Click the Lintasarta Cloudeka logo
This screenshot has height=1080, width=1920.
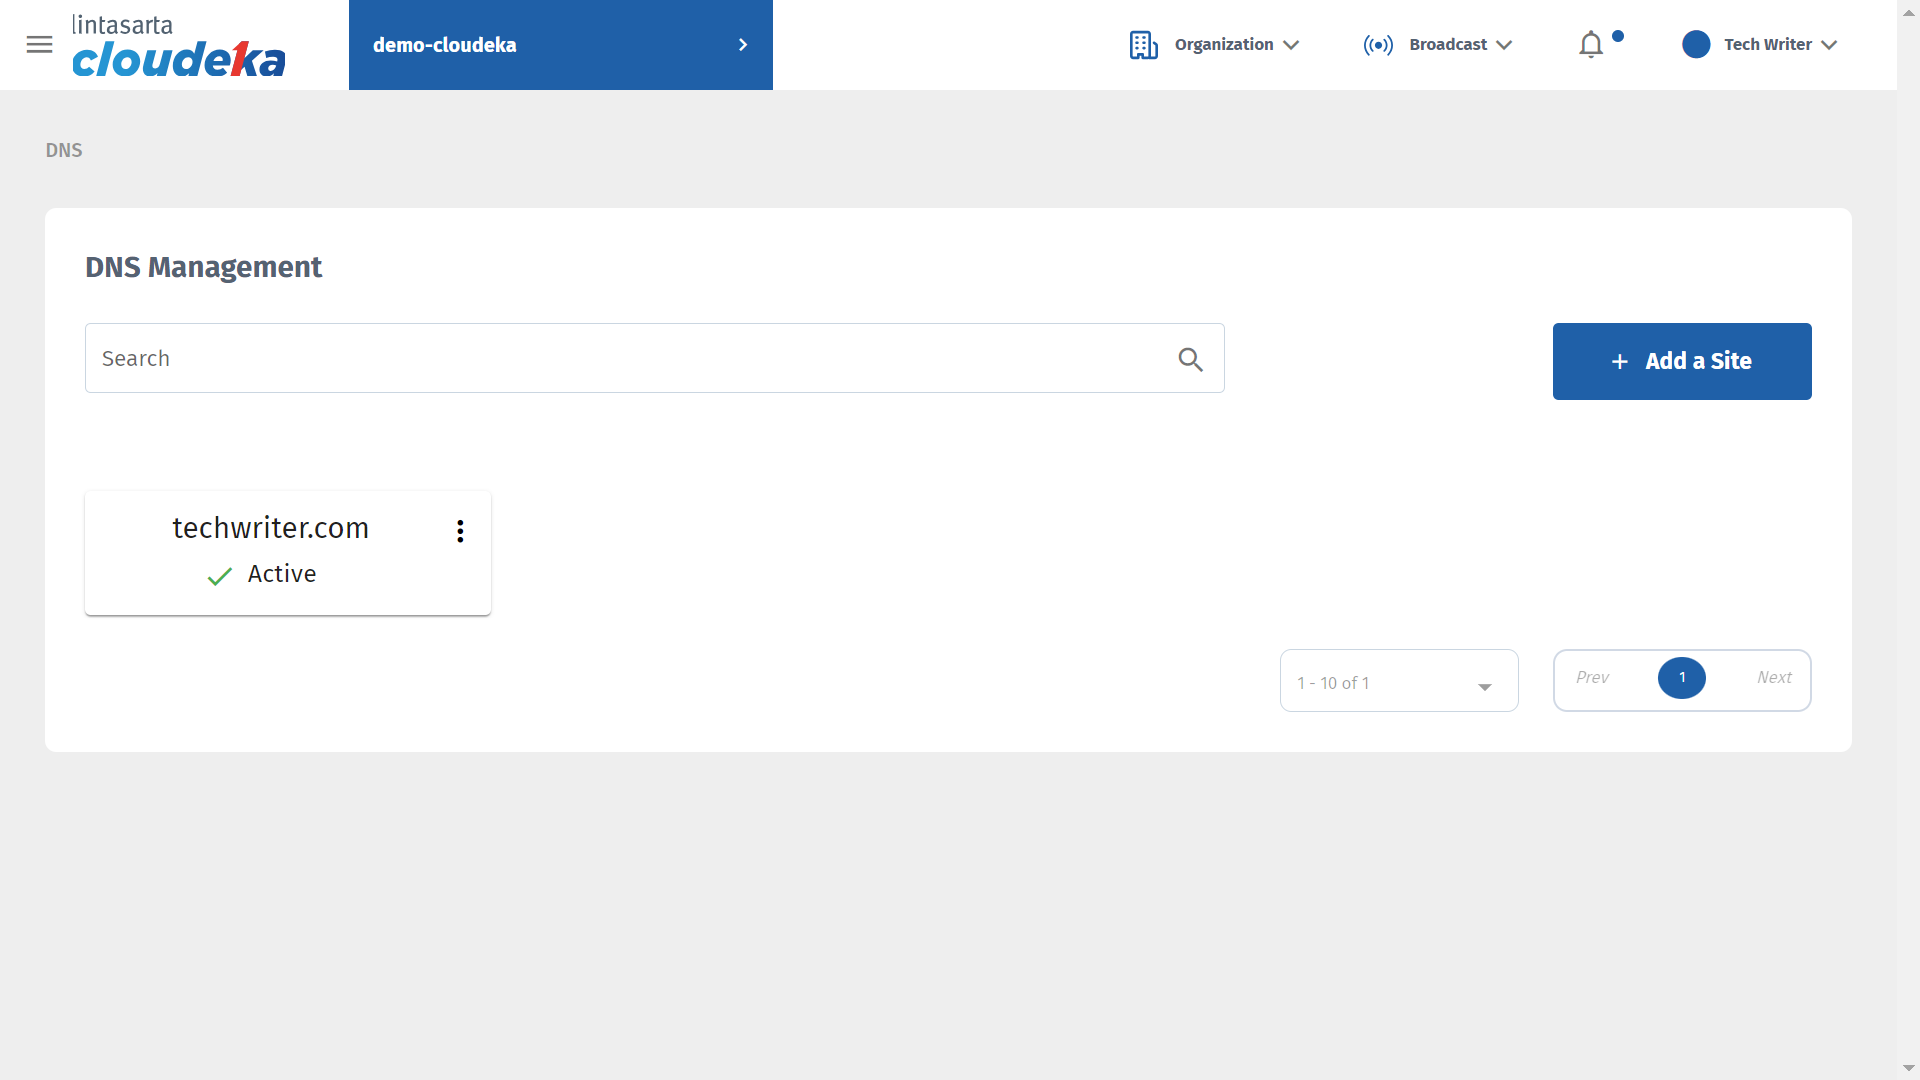[178, 46]
